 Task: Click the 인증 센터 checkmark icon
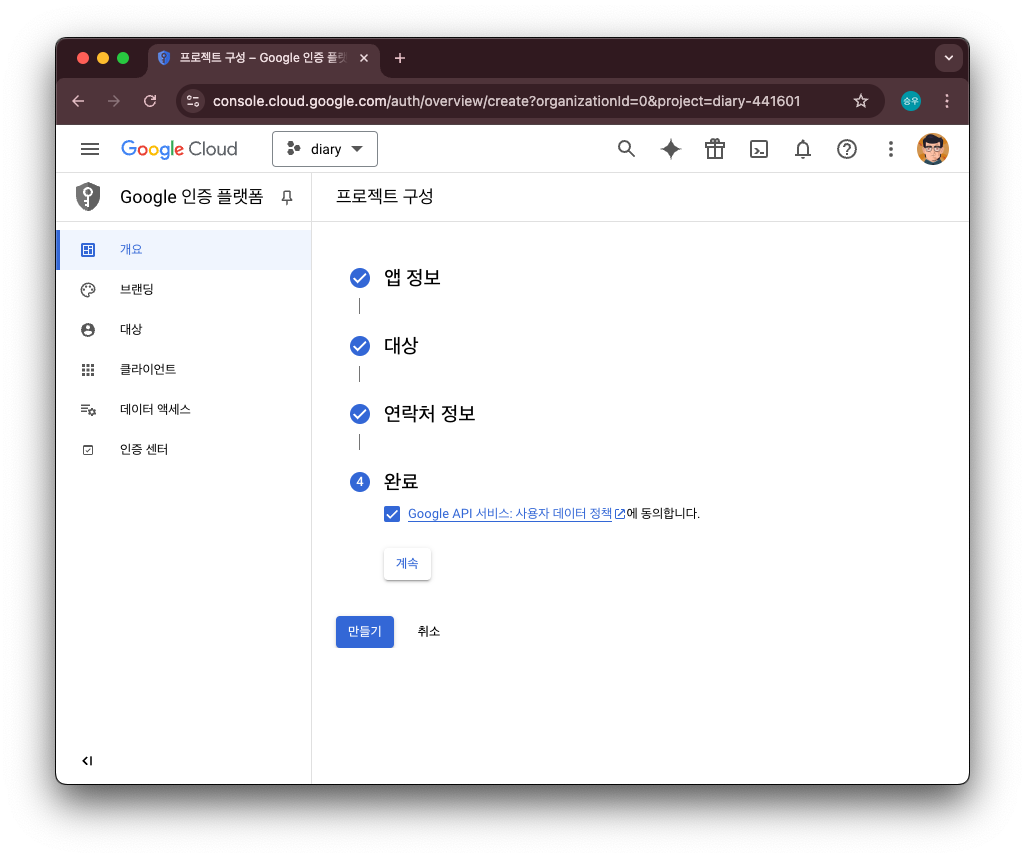[88, 450]
